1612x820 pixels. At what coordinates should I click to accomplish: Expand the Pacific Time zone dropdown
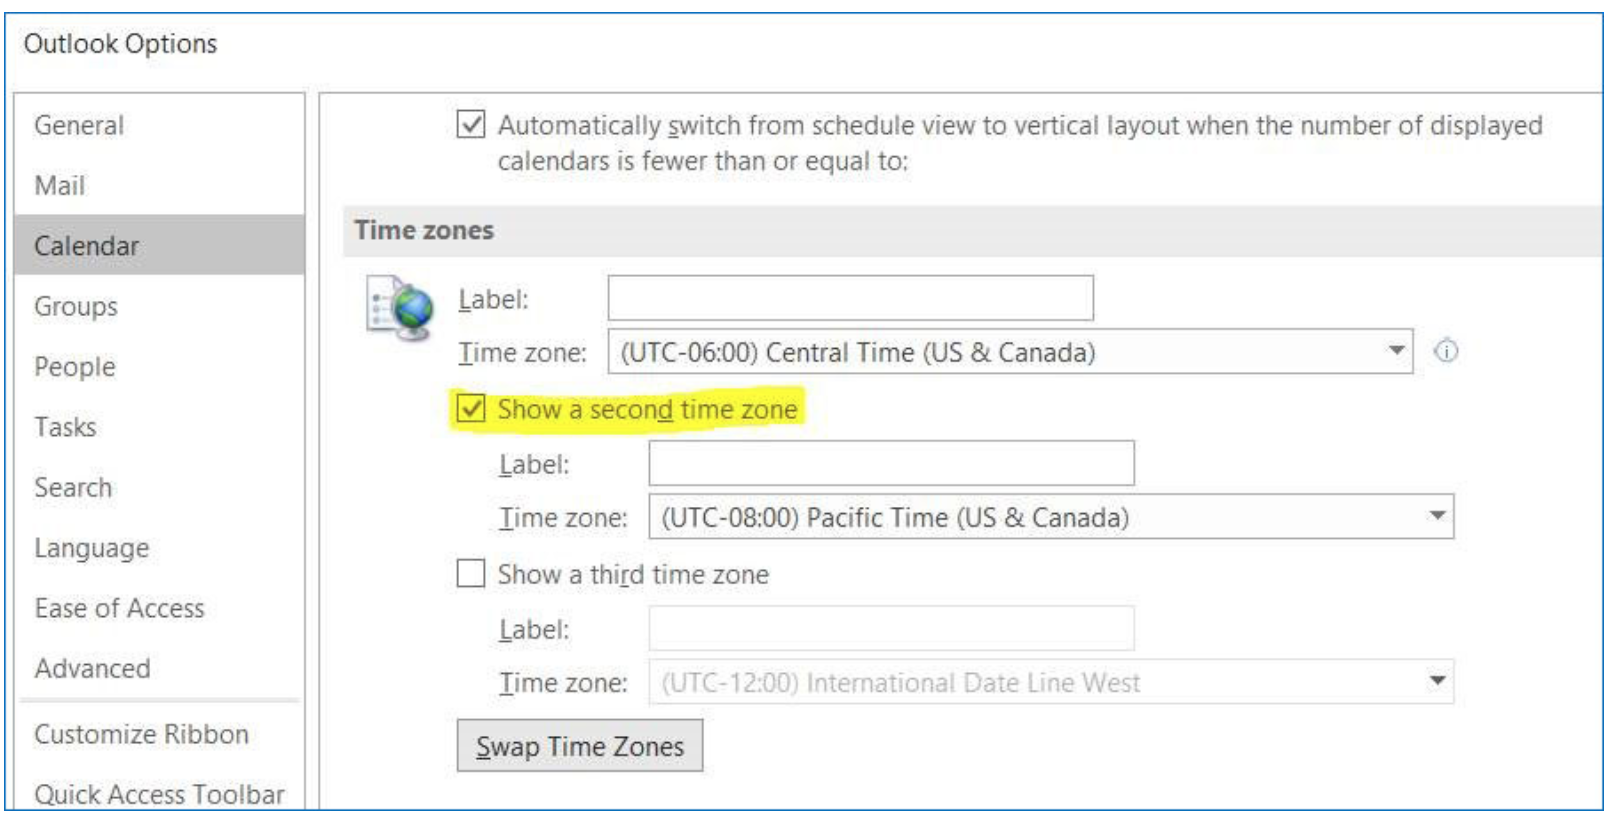point(1437,516)
